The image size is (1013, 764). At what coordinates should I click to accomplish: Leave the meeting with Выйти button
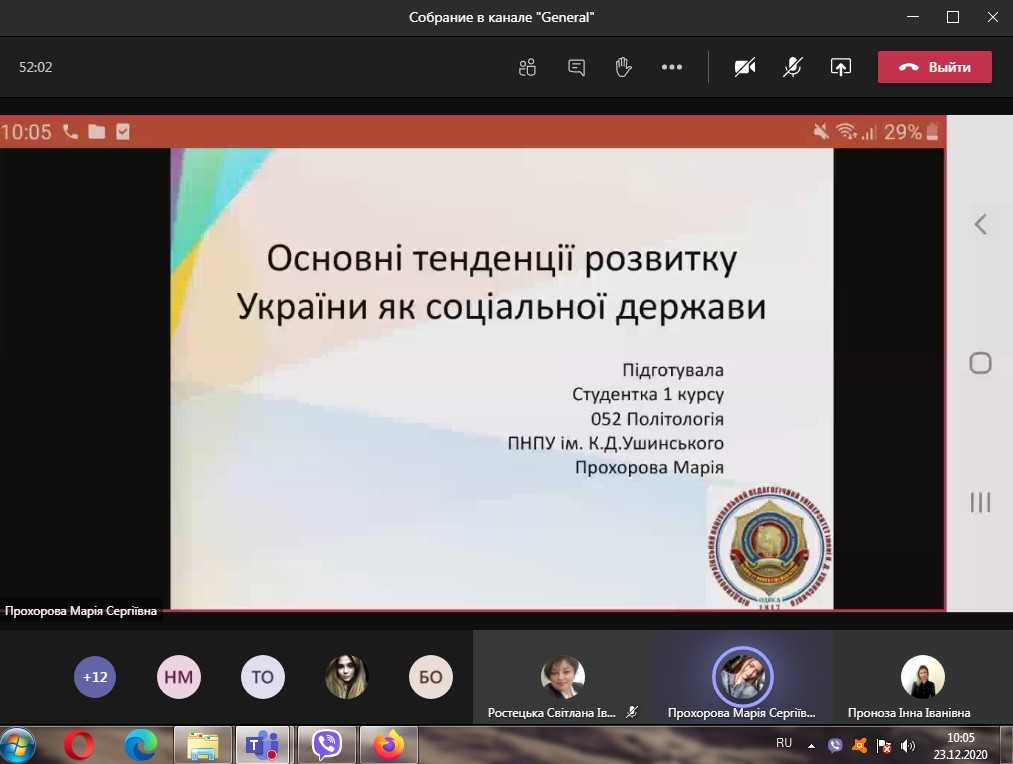point(934,67)
